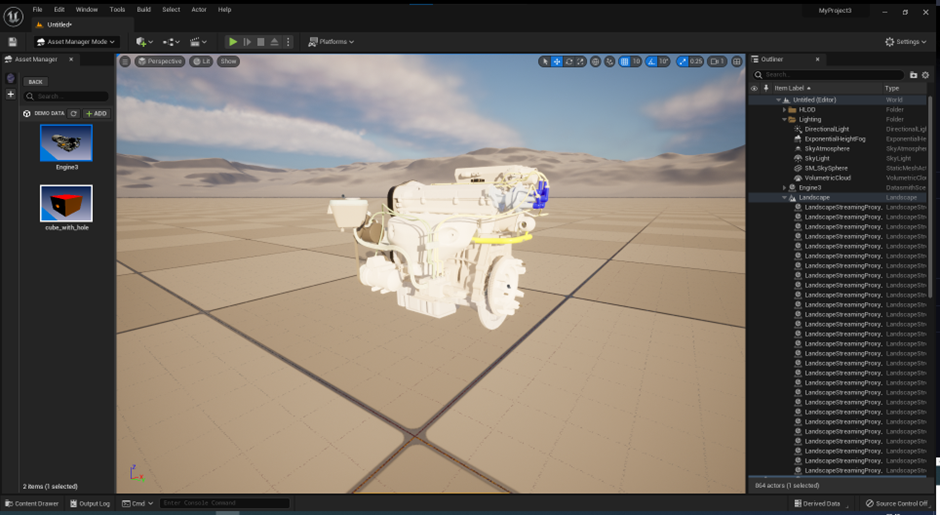The width and height of the screenshot is (940, 515).
Task: Toggle rotation snapping angle icon
Action: pos(653,61)
